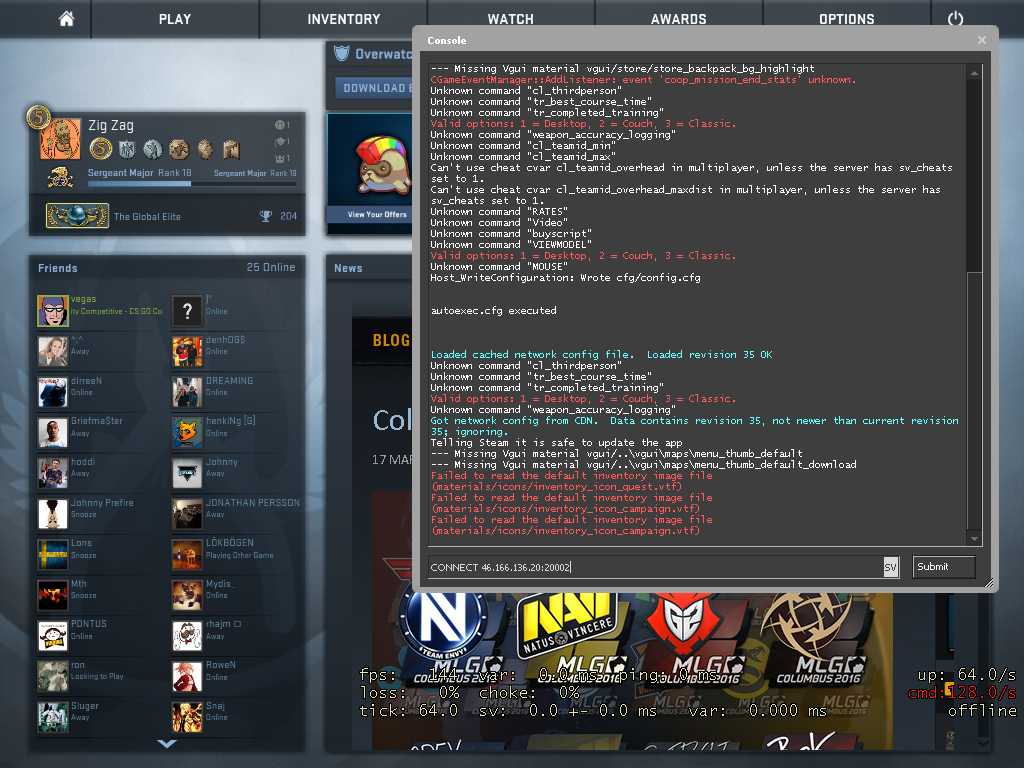Image resolution: width=1024 pixels, height=768 pixels.
Task: Open the INVENTORY menu
Action: tap(344, 19)
